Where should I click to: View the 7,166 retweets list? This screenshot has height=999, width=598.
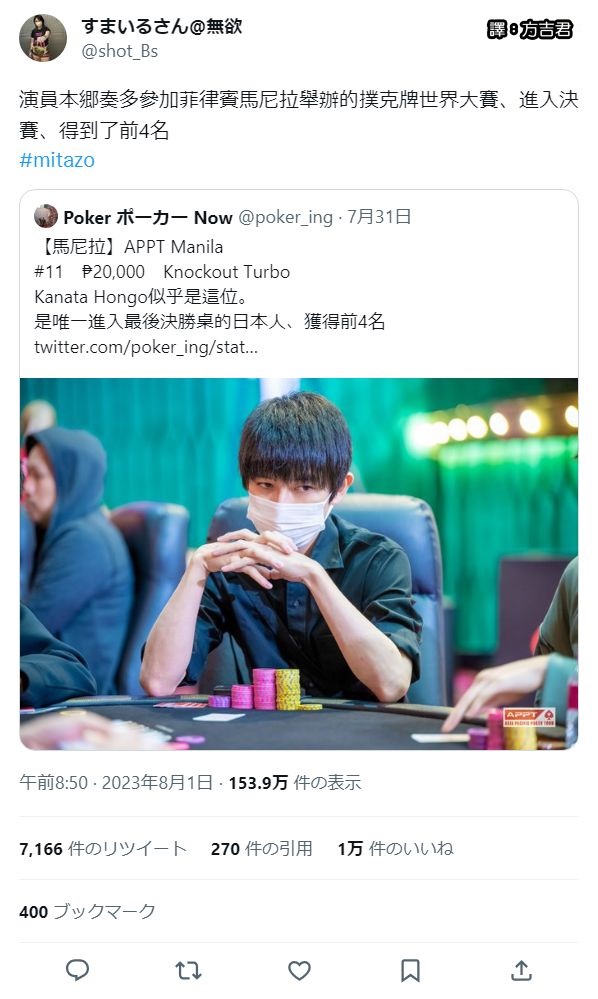pyautogui.click(x=103, y=849)
